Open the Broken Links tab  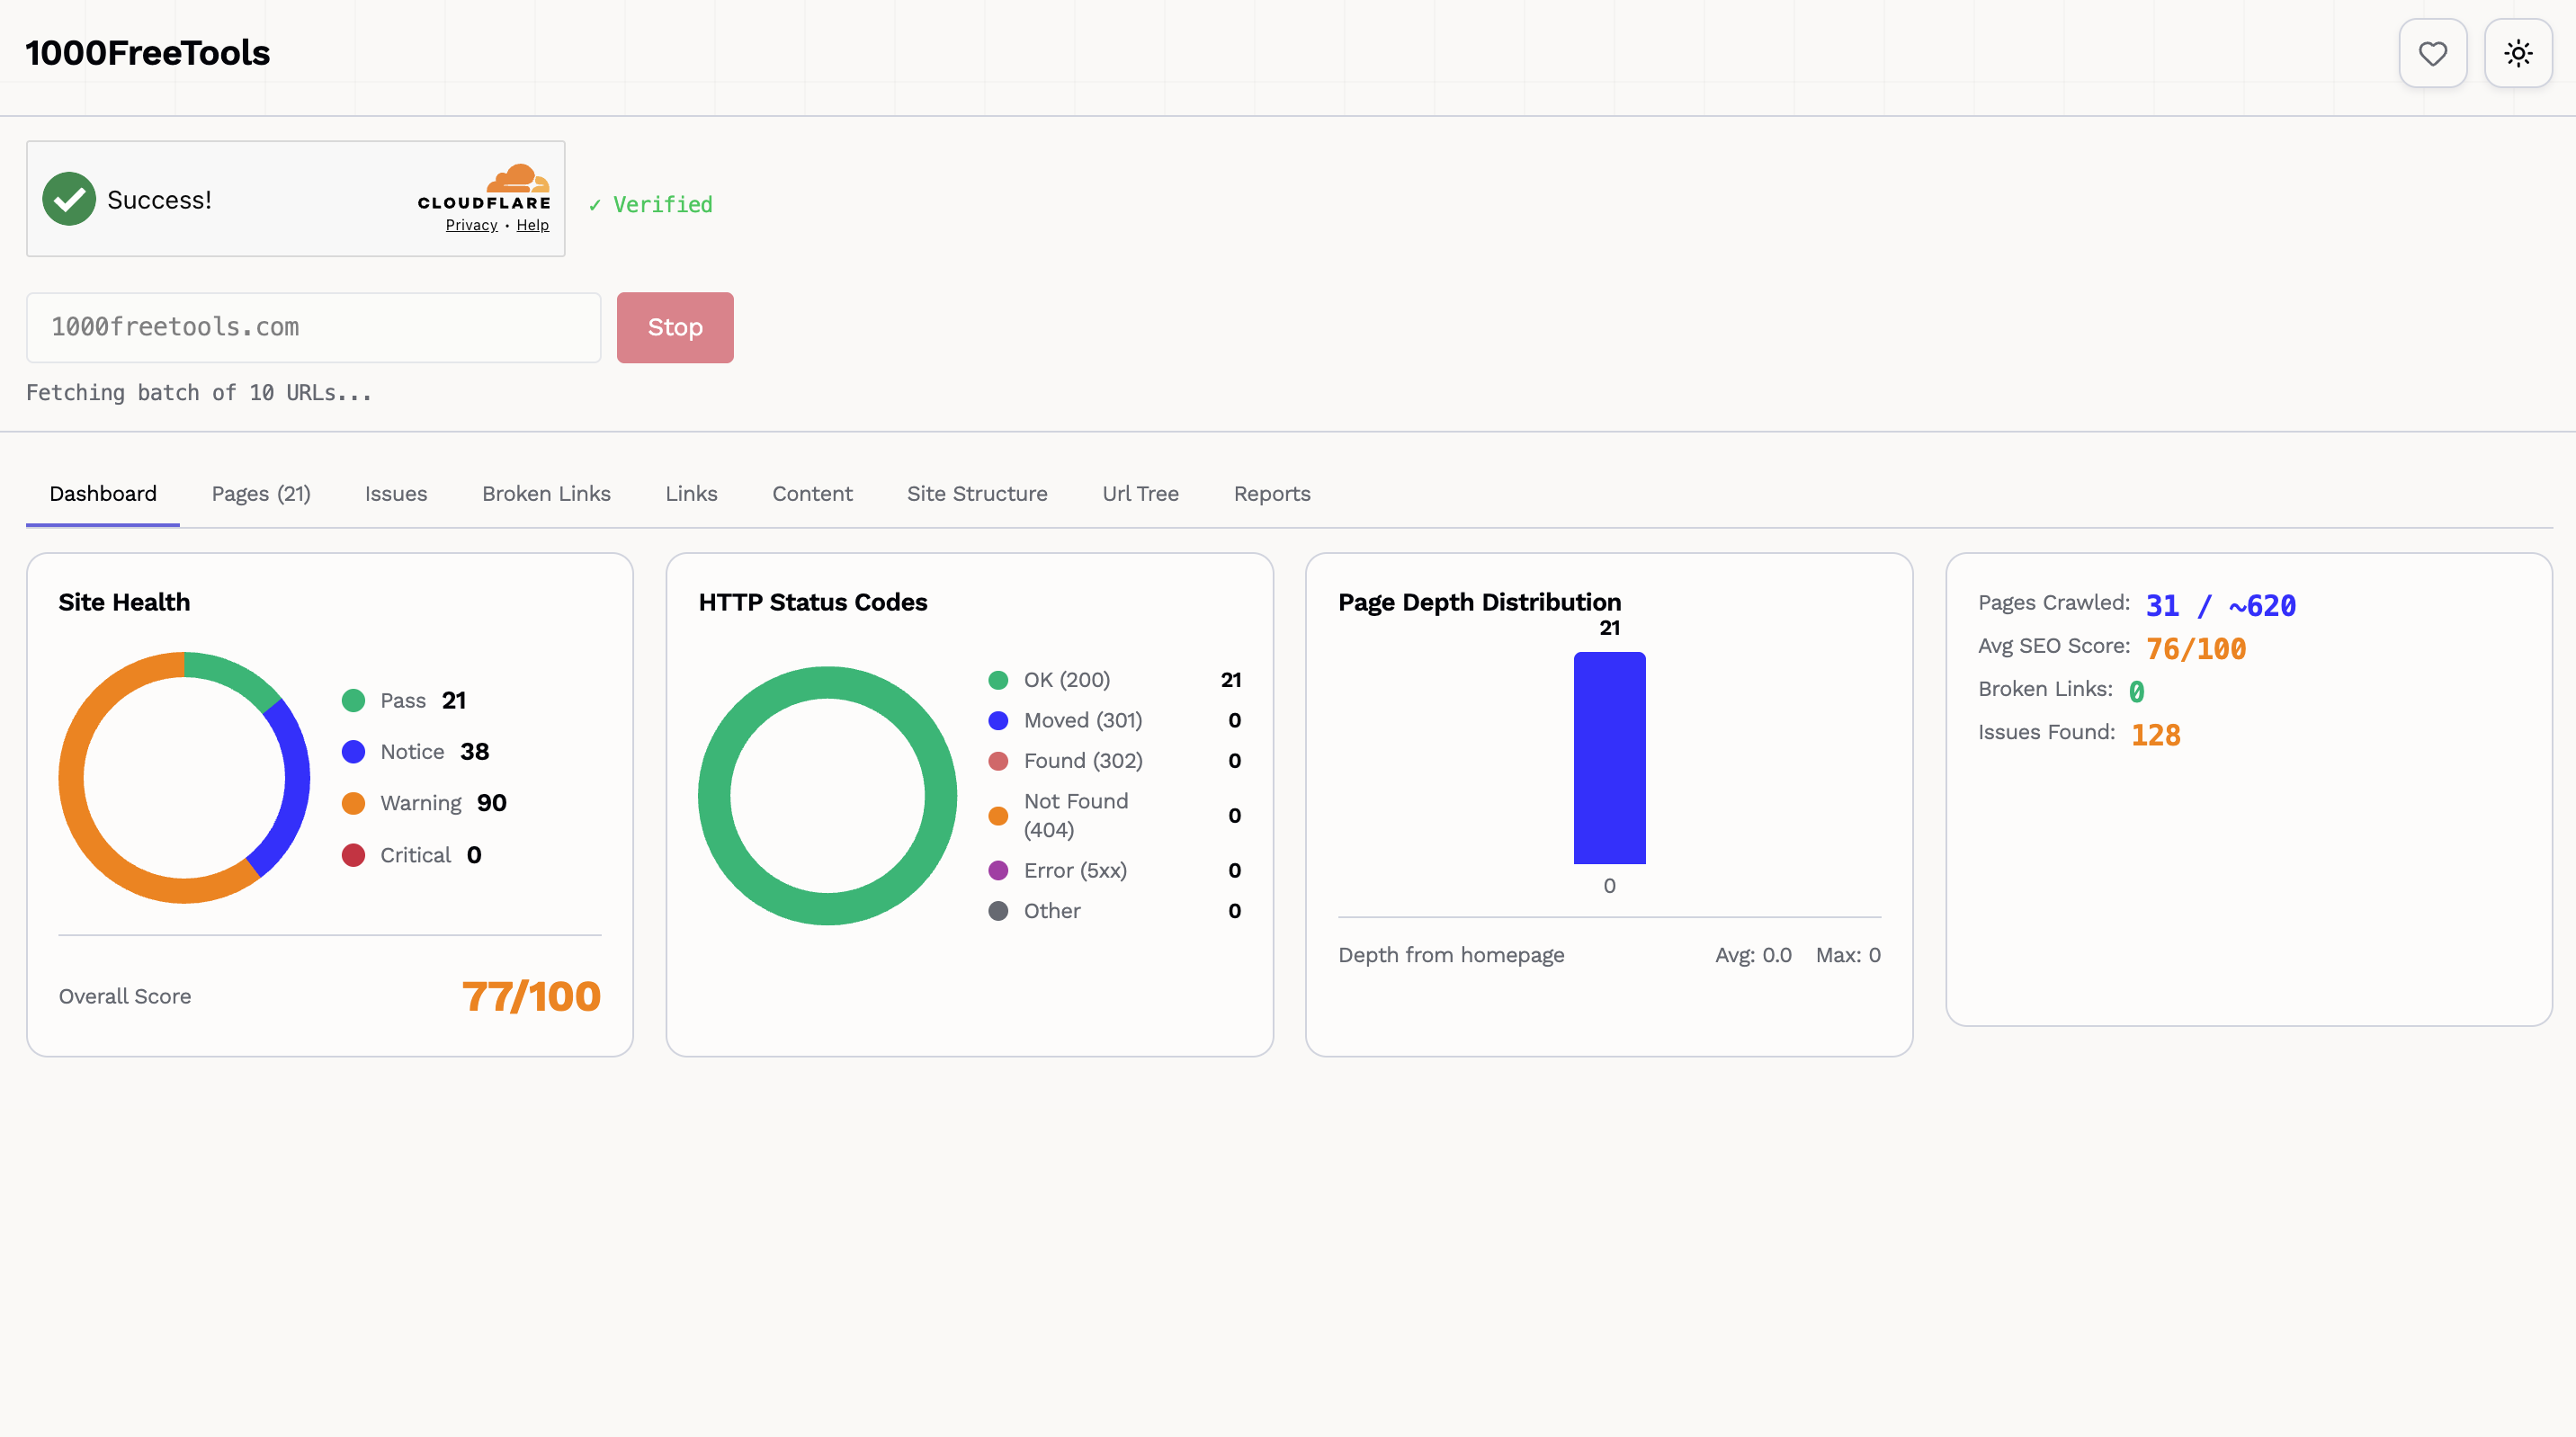click(546, 493)
